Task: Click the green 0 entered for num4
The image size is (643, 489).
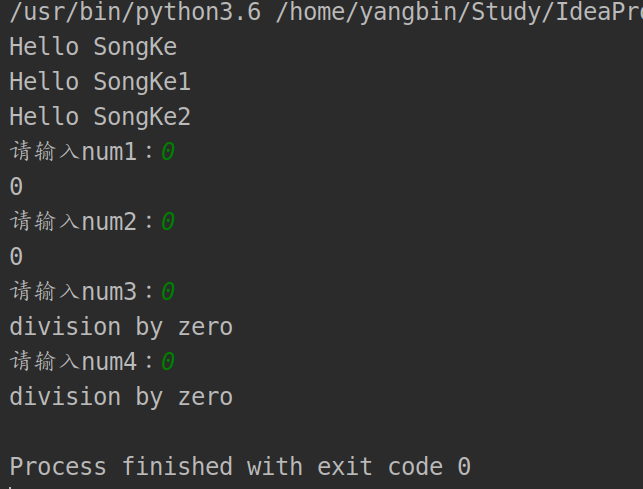Action: click(168, 361)
